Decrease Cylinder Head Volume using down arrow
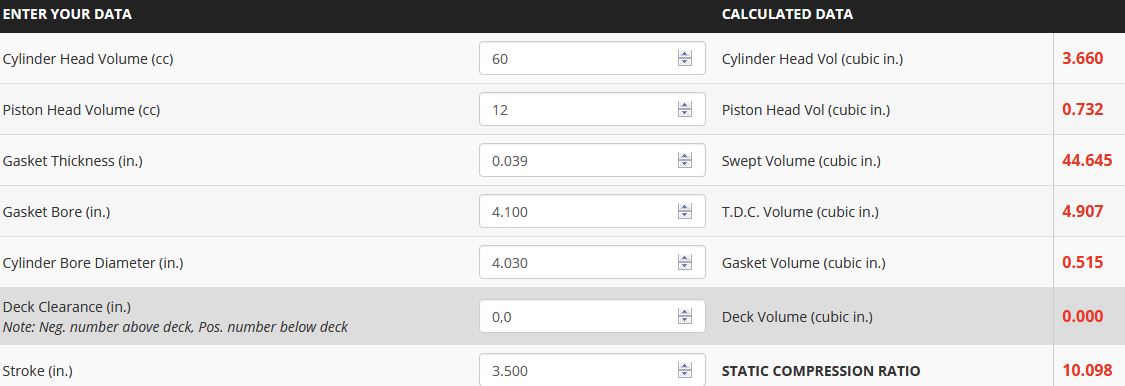This screenshot has width=1125, height=386. pos(684,62)
